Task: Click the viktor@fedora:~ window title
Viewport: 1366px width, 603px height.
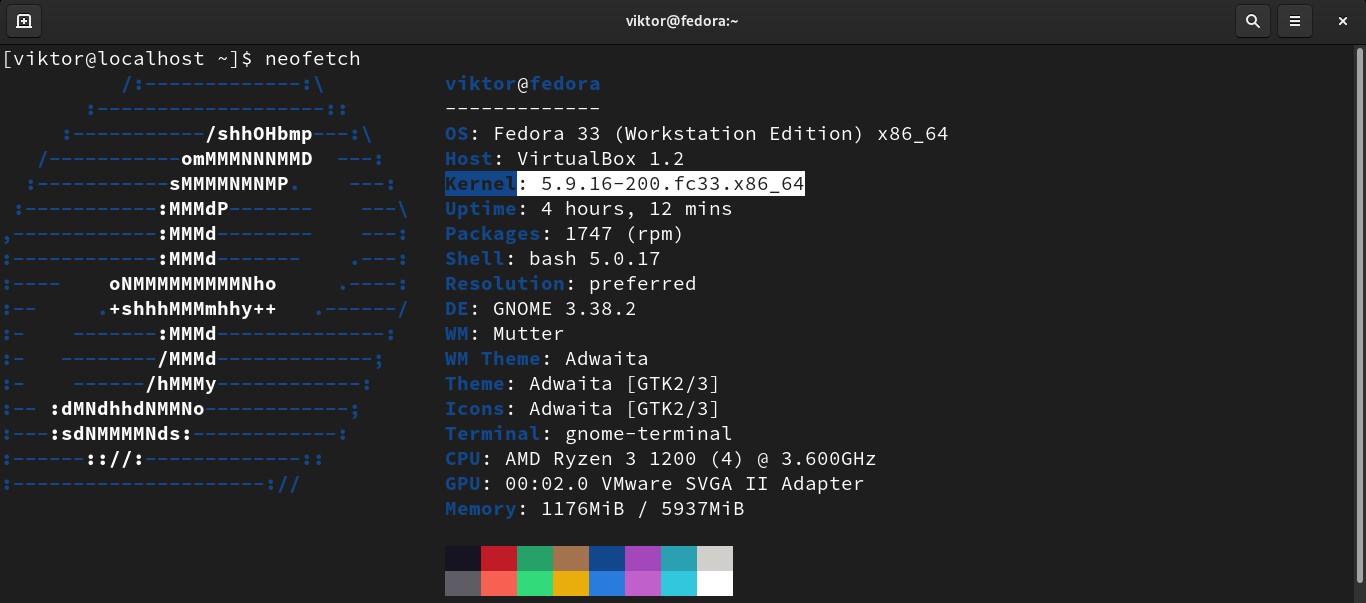Action: coord(683,20)
